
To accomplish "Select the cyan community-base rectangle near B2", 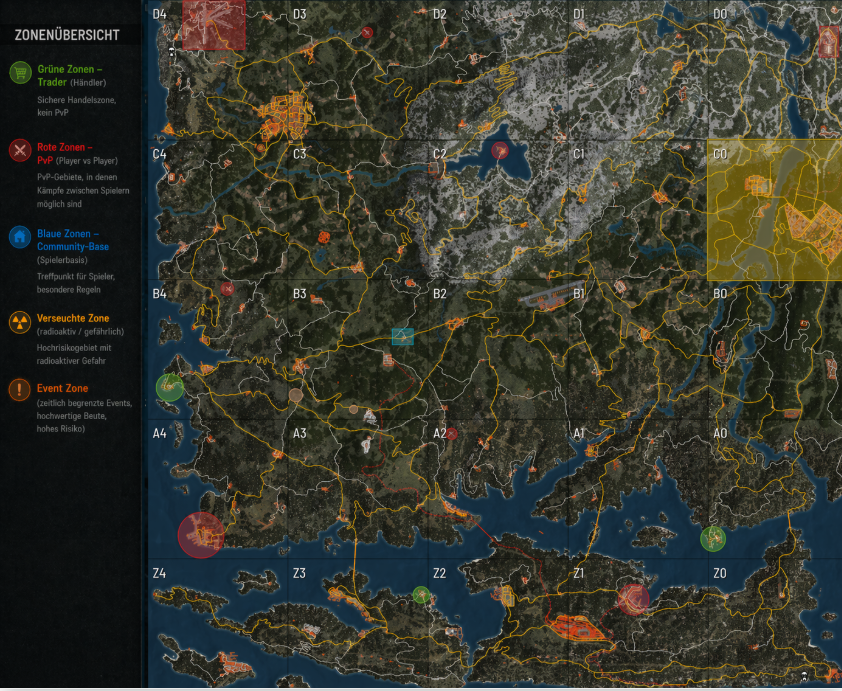I will tap(403, 337).
